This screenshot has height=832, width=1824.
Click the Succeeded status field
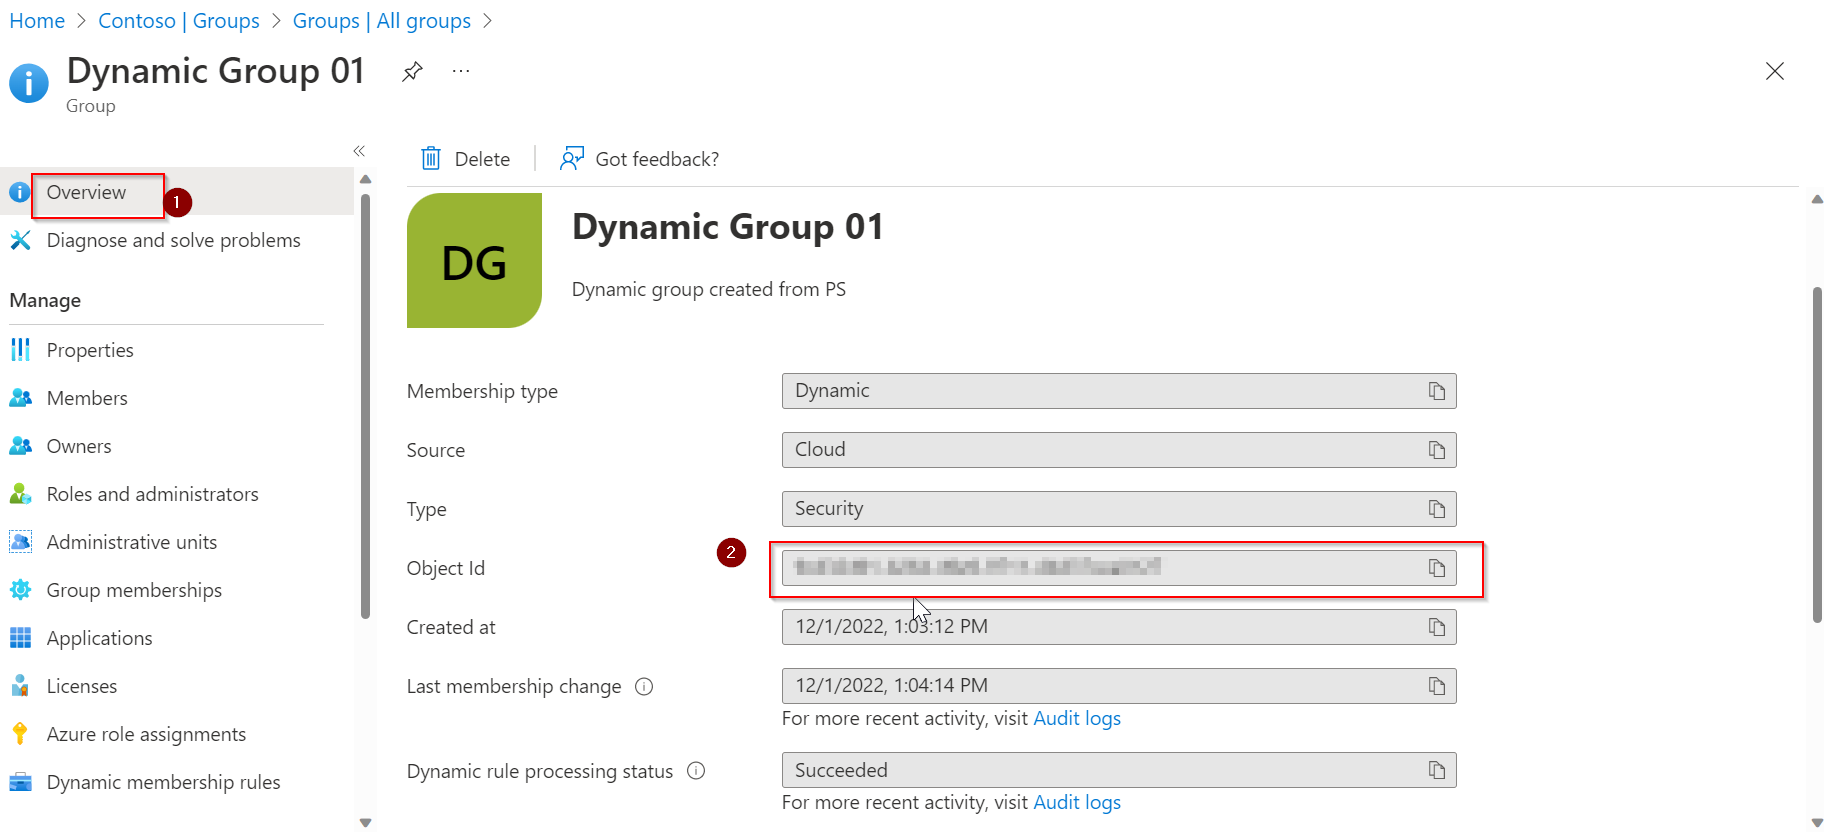[x=1119, y=770]
